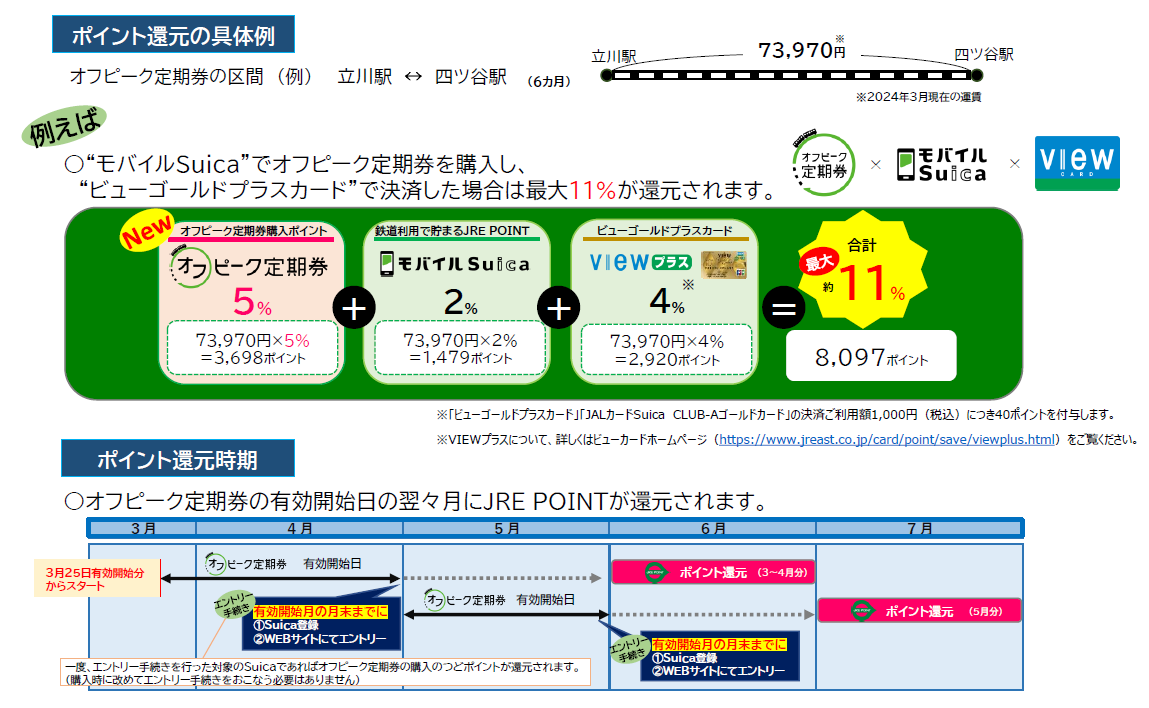Image resolution: width=1149 pixels, height=708 pixels.
Task: Click the 四ツ谷駅 station dot on route line
Action: [x=976, y=75]
